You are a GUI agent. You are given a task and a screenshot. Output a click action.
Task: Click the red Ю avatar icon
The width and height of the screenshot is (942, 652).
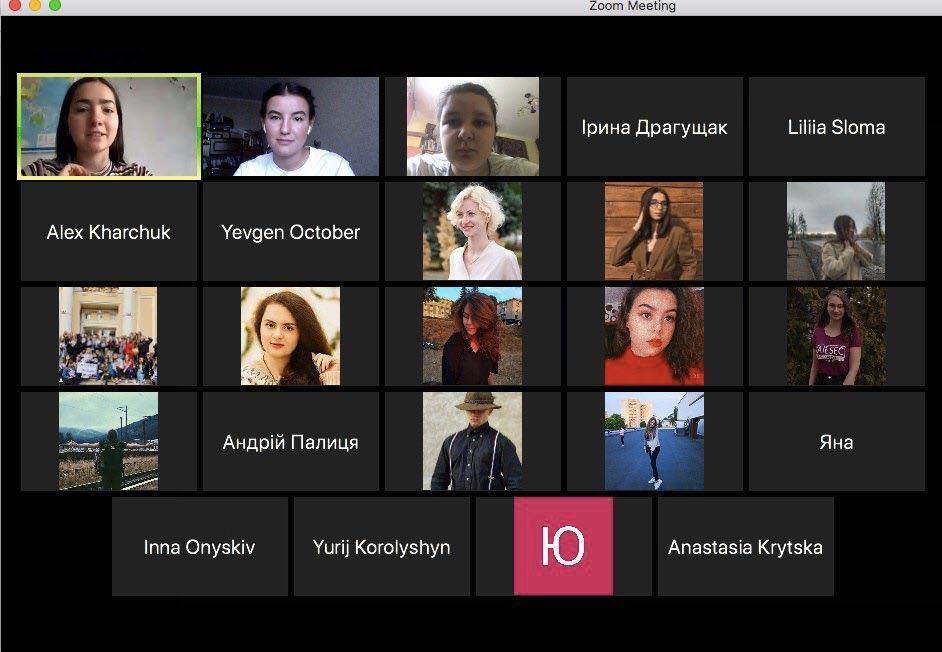pos(563,547)
